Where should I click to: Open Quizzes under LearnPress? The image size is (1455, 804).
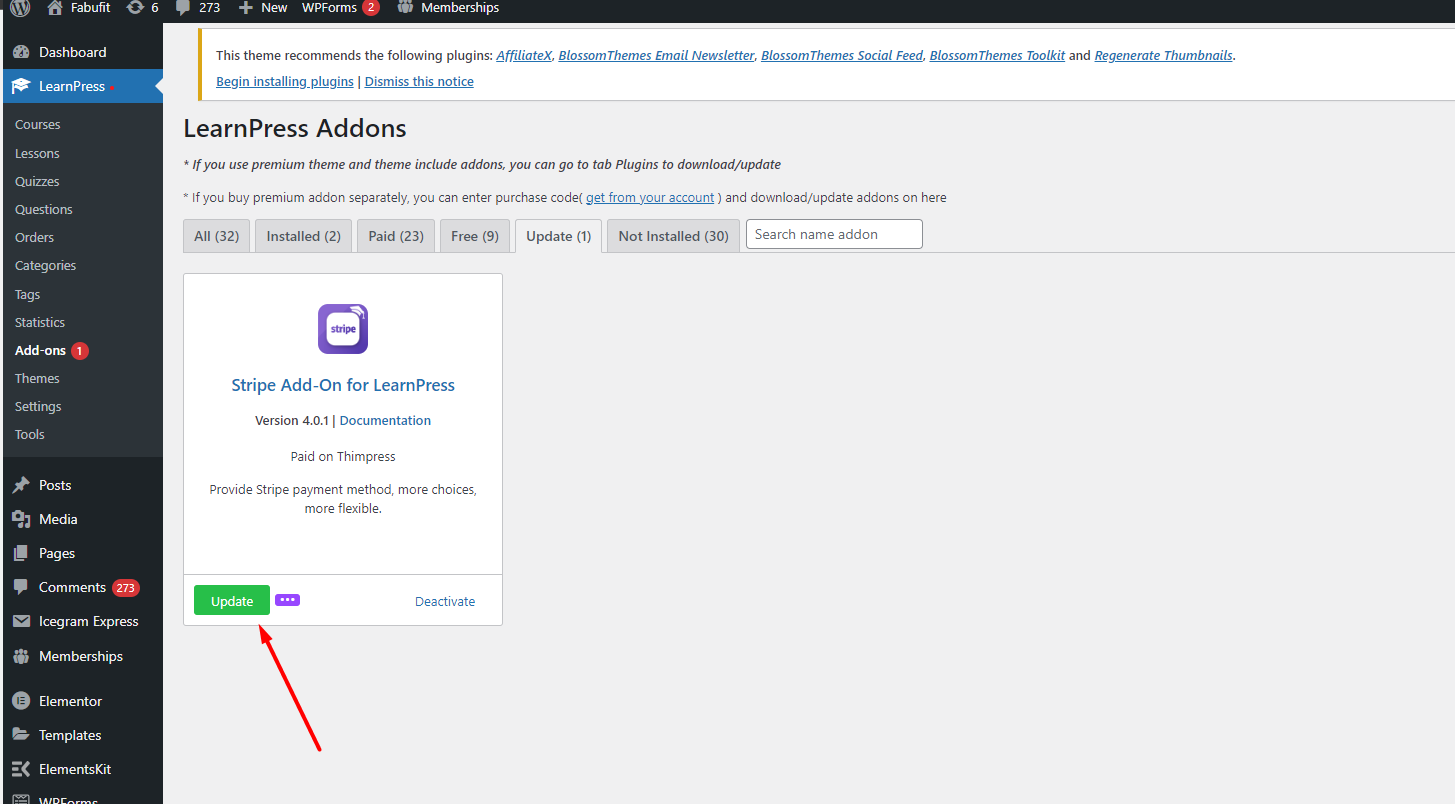click(x=37, y=181)
